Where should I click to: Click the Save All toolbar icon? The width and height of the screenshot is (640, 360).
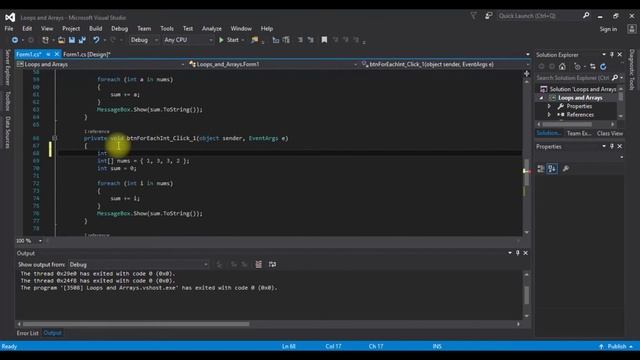(x=82, y=40)
